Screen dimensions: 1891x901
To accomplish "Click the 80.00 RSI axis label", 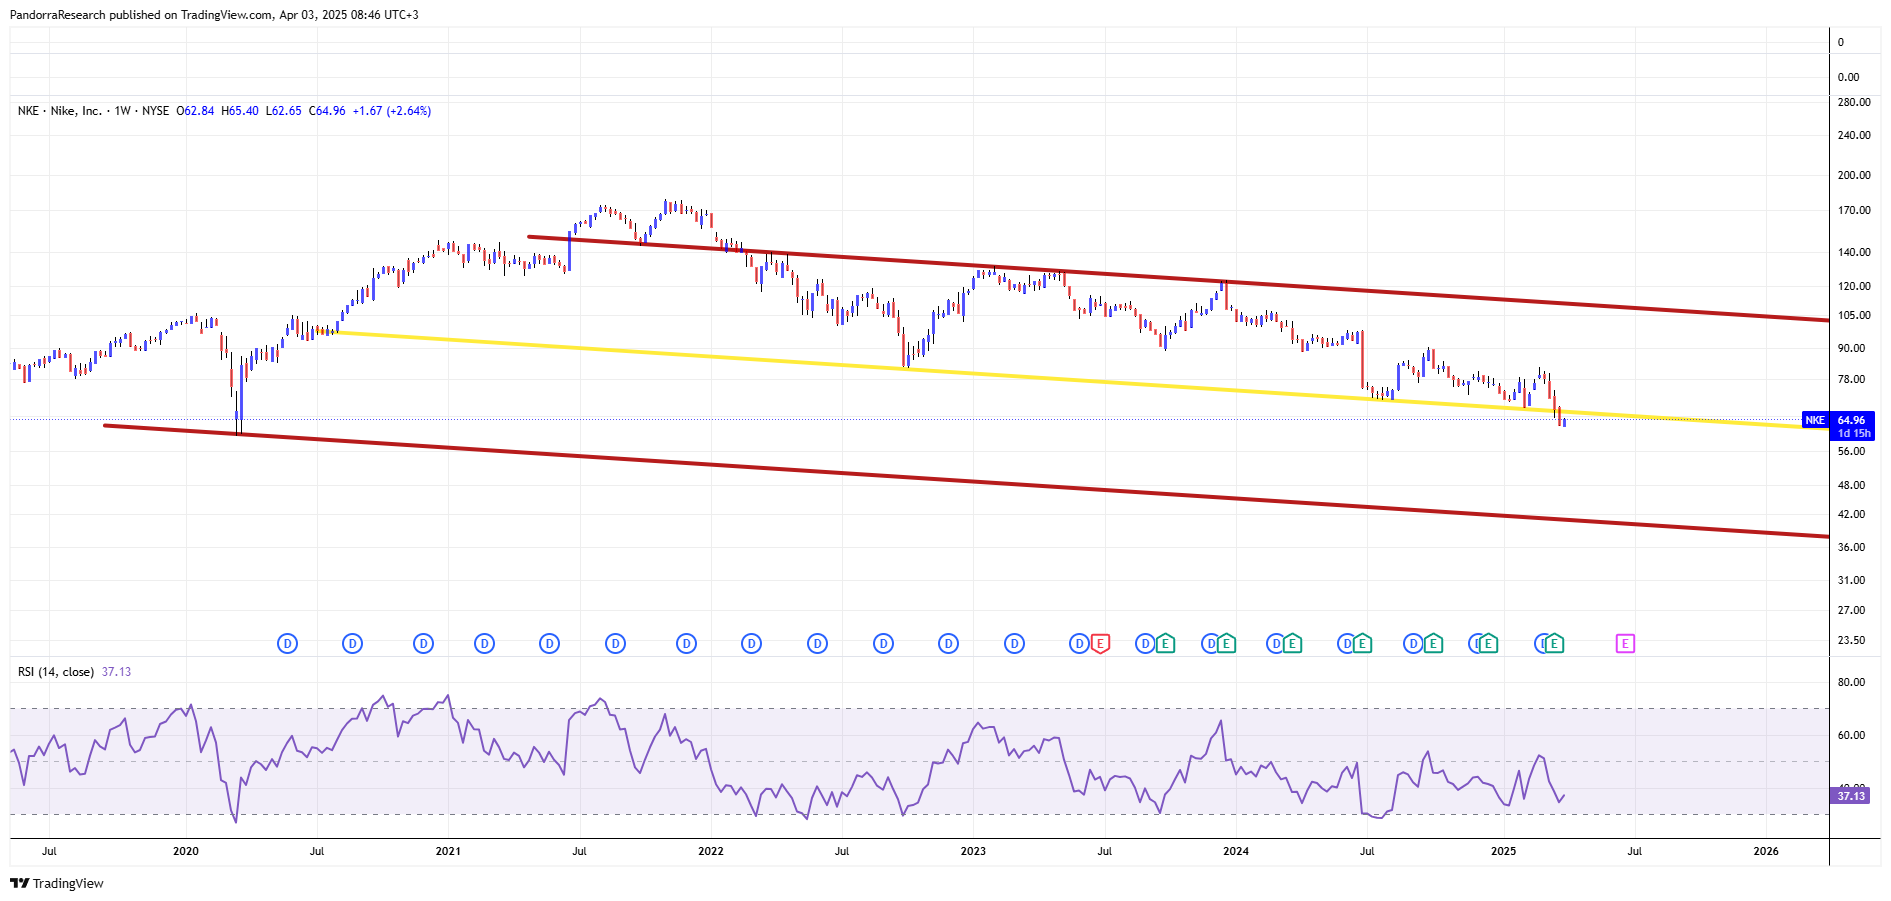I will (1851, 682).
